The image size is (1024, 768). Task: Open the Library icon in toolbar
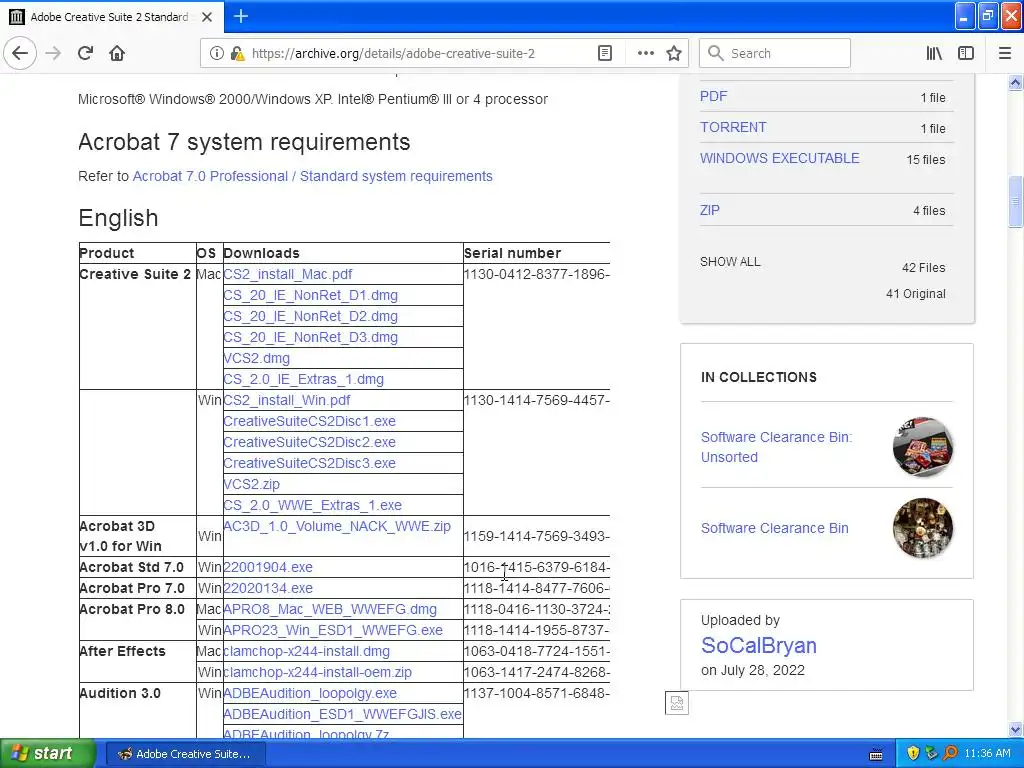pyautogui.click(x=934, y=53)
